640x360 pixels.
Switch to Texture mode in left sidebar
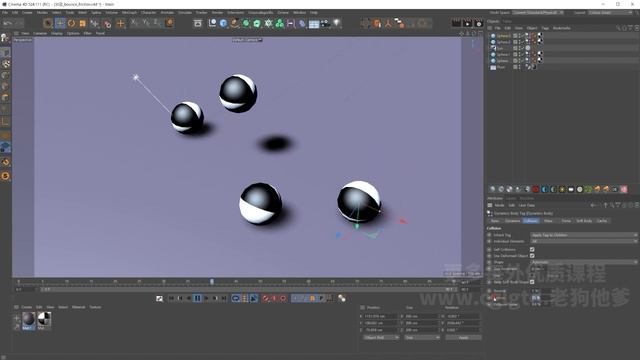[5, 64]
